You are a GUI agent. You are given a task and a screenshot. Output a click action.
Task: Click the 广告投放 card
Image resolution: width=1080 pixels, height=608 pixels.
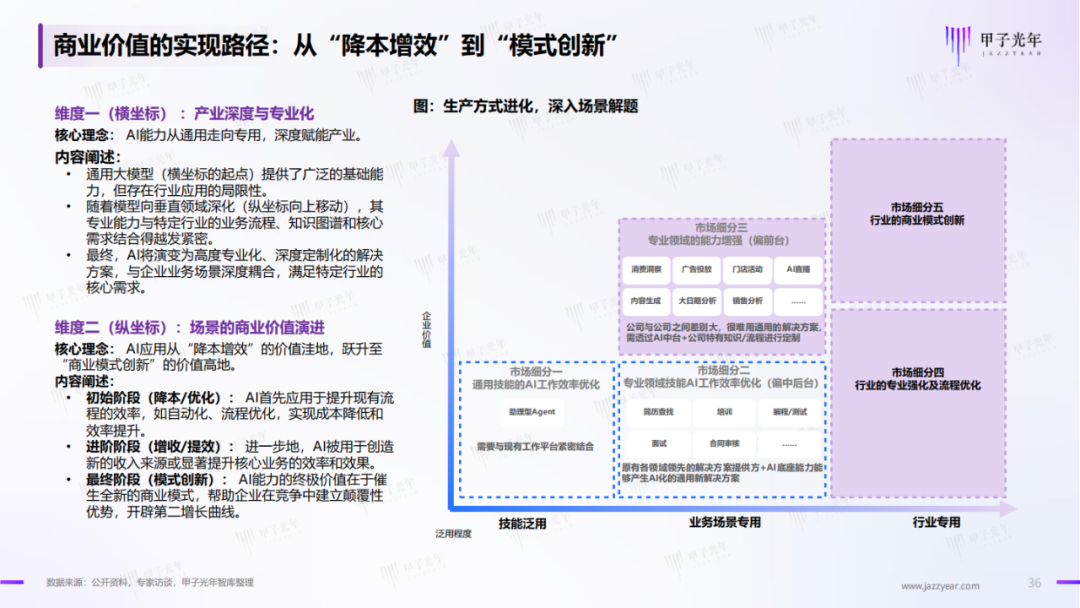(x=696, y=270)
